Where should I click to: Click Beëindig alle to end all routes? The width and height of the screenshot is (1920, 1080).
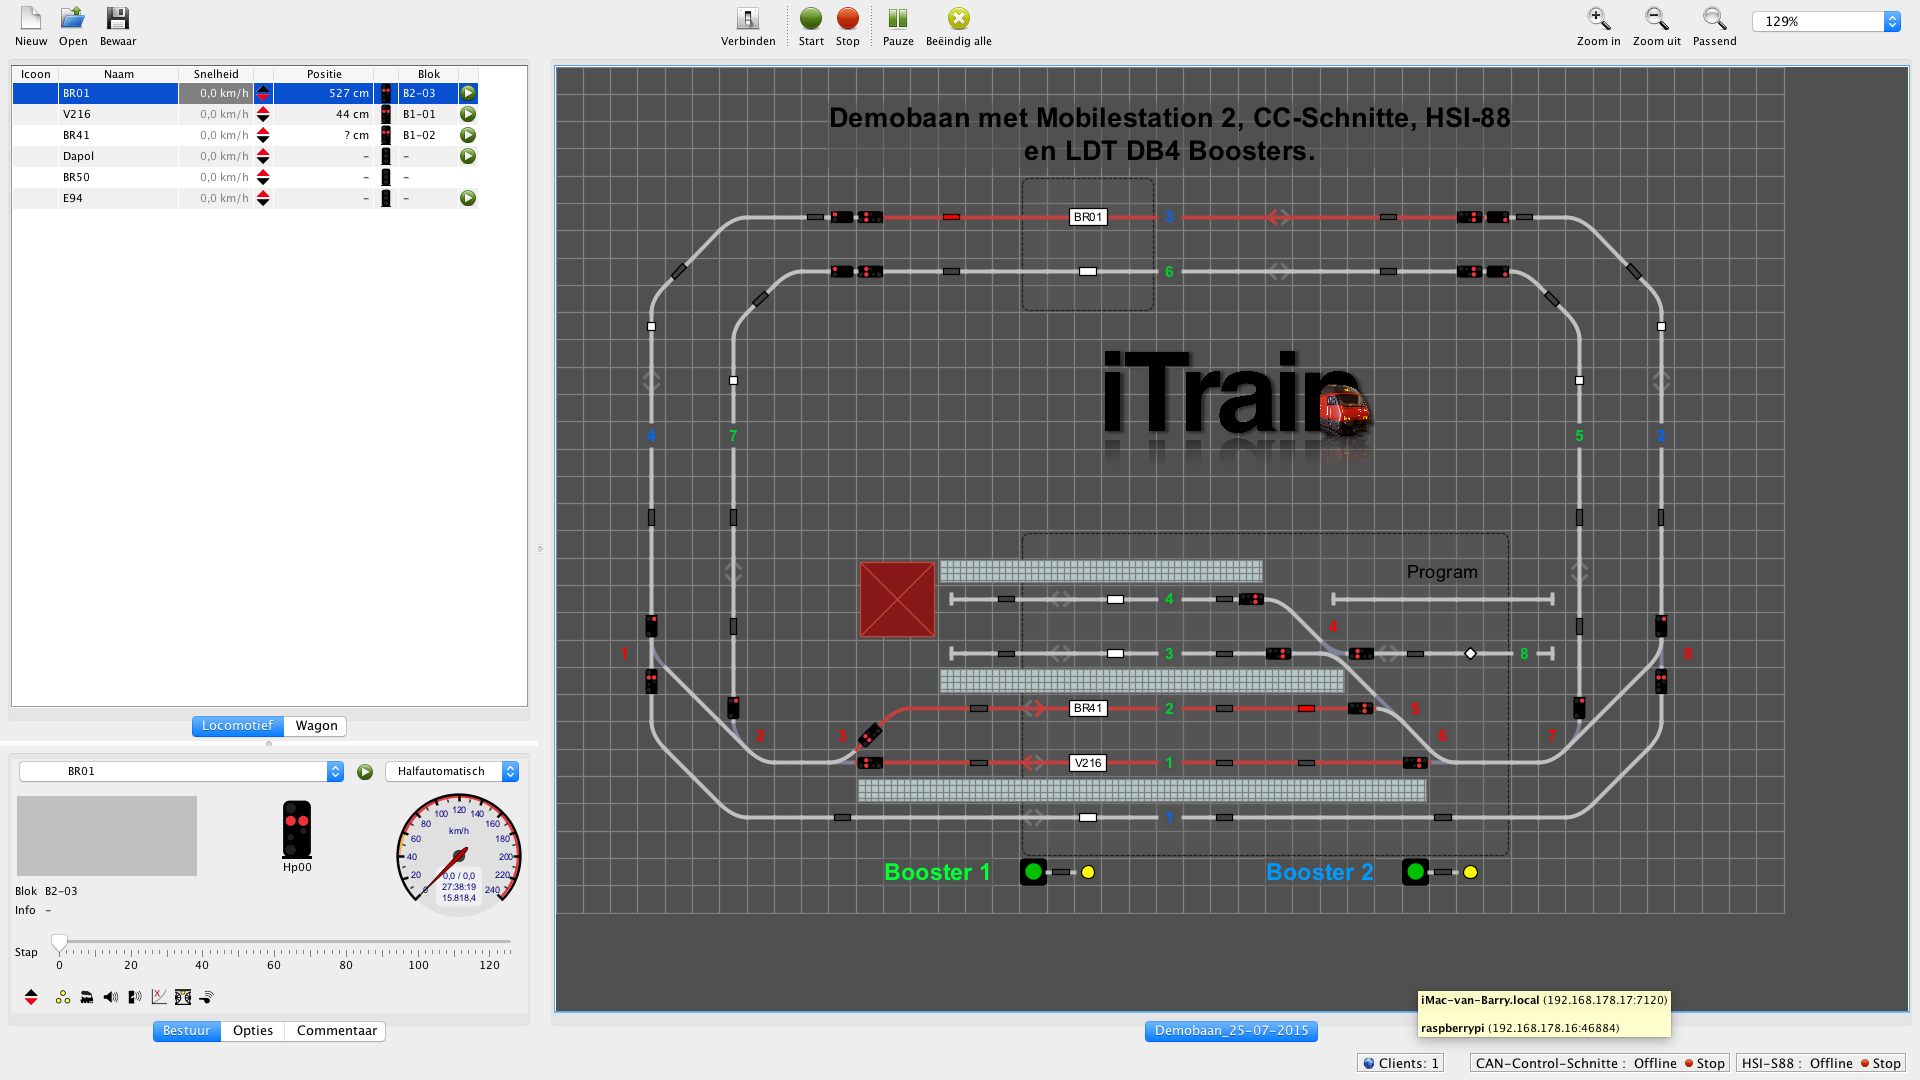pyautogui.click(x=959, y=27)
